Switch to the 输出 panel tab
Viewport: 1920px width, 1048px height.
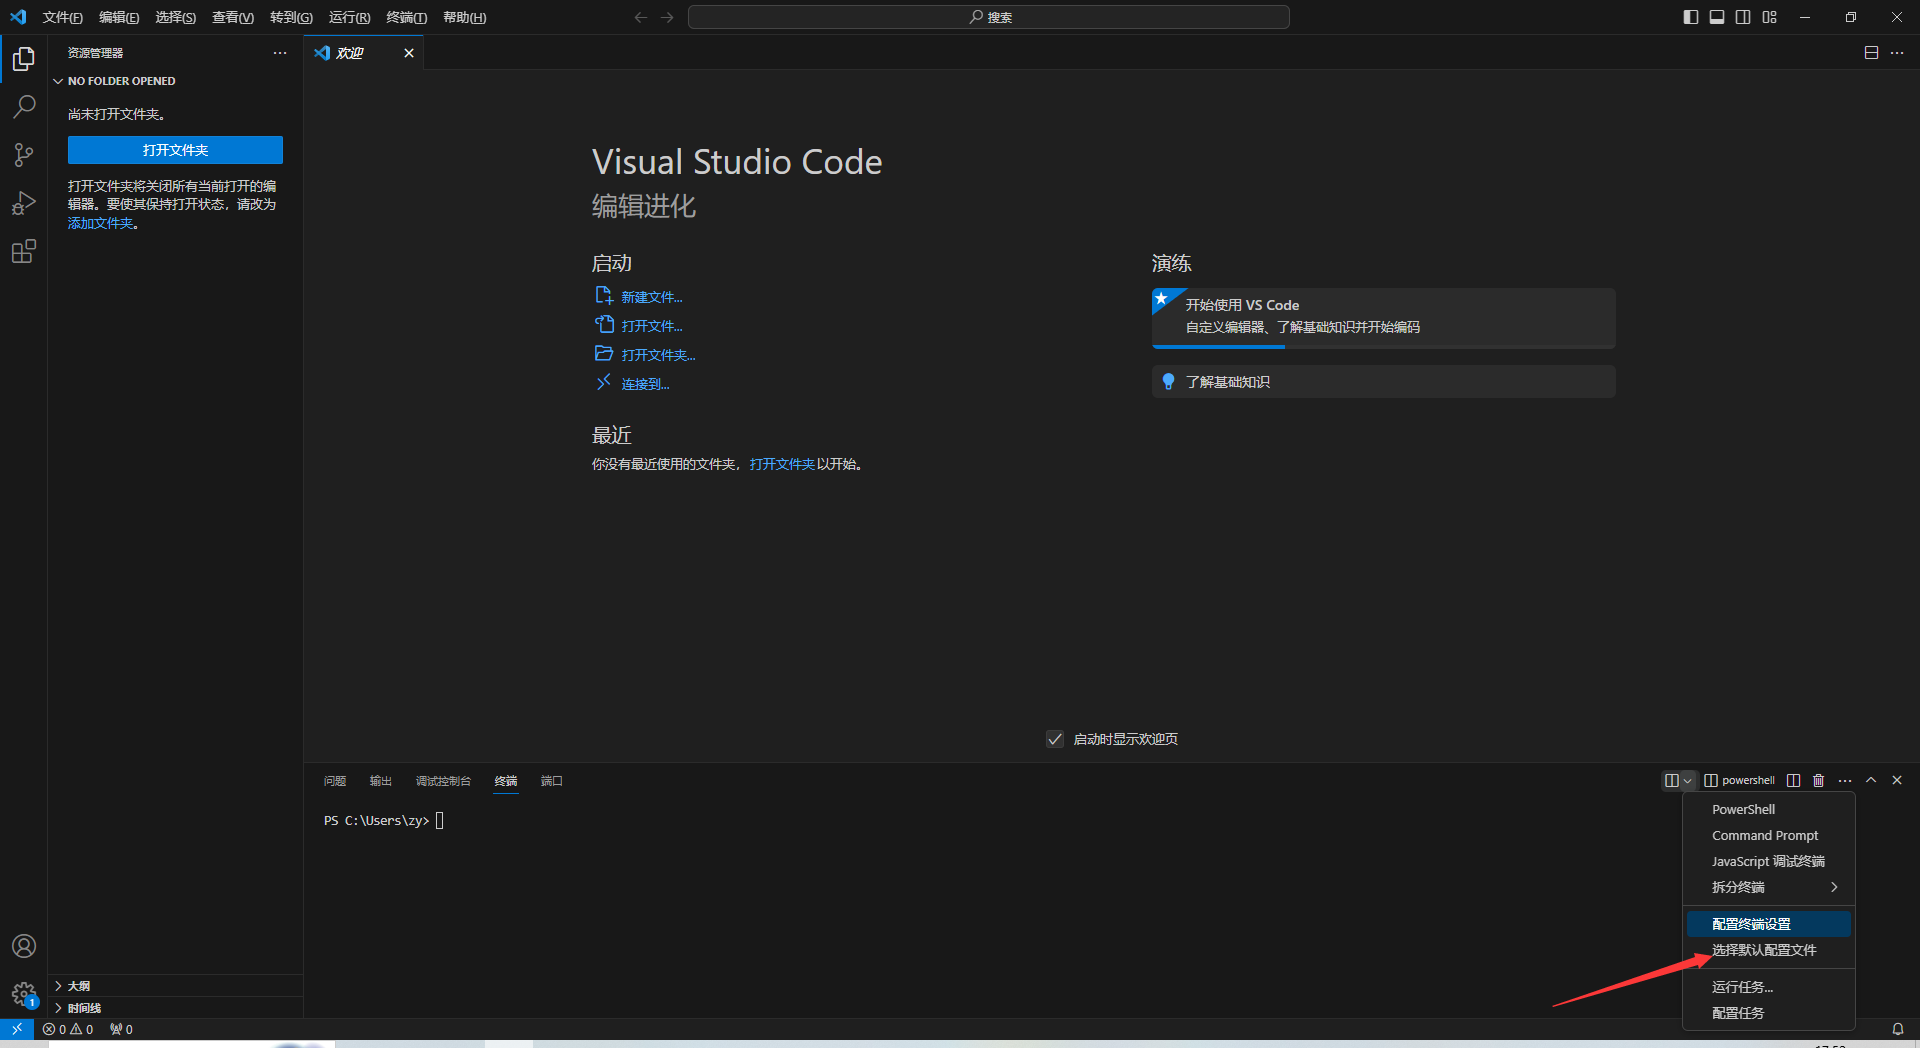381,781
